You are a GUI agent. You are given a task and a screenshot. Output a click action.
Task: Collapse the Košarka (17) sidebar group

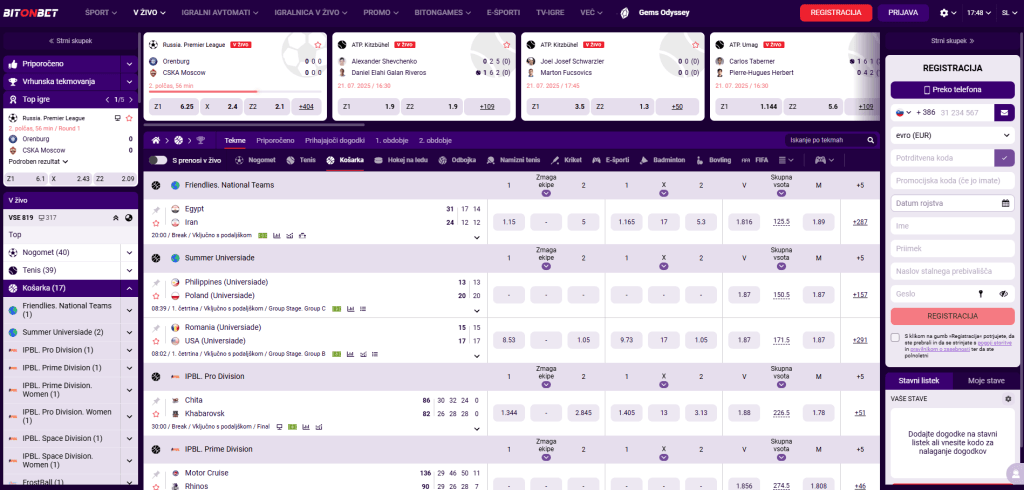129,288
